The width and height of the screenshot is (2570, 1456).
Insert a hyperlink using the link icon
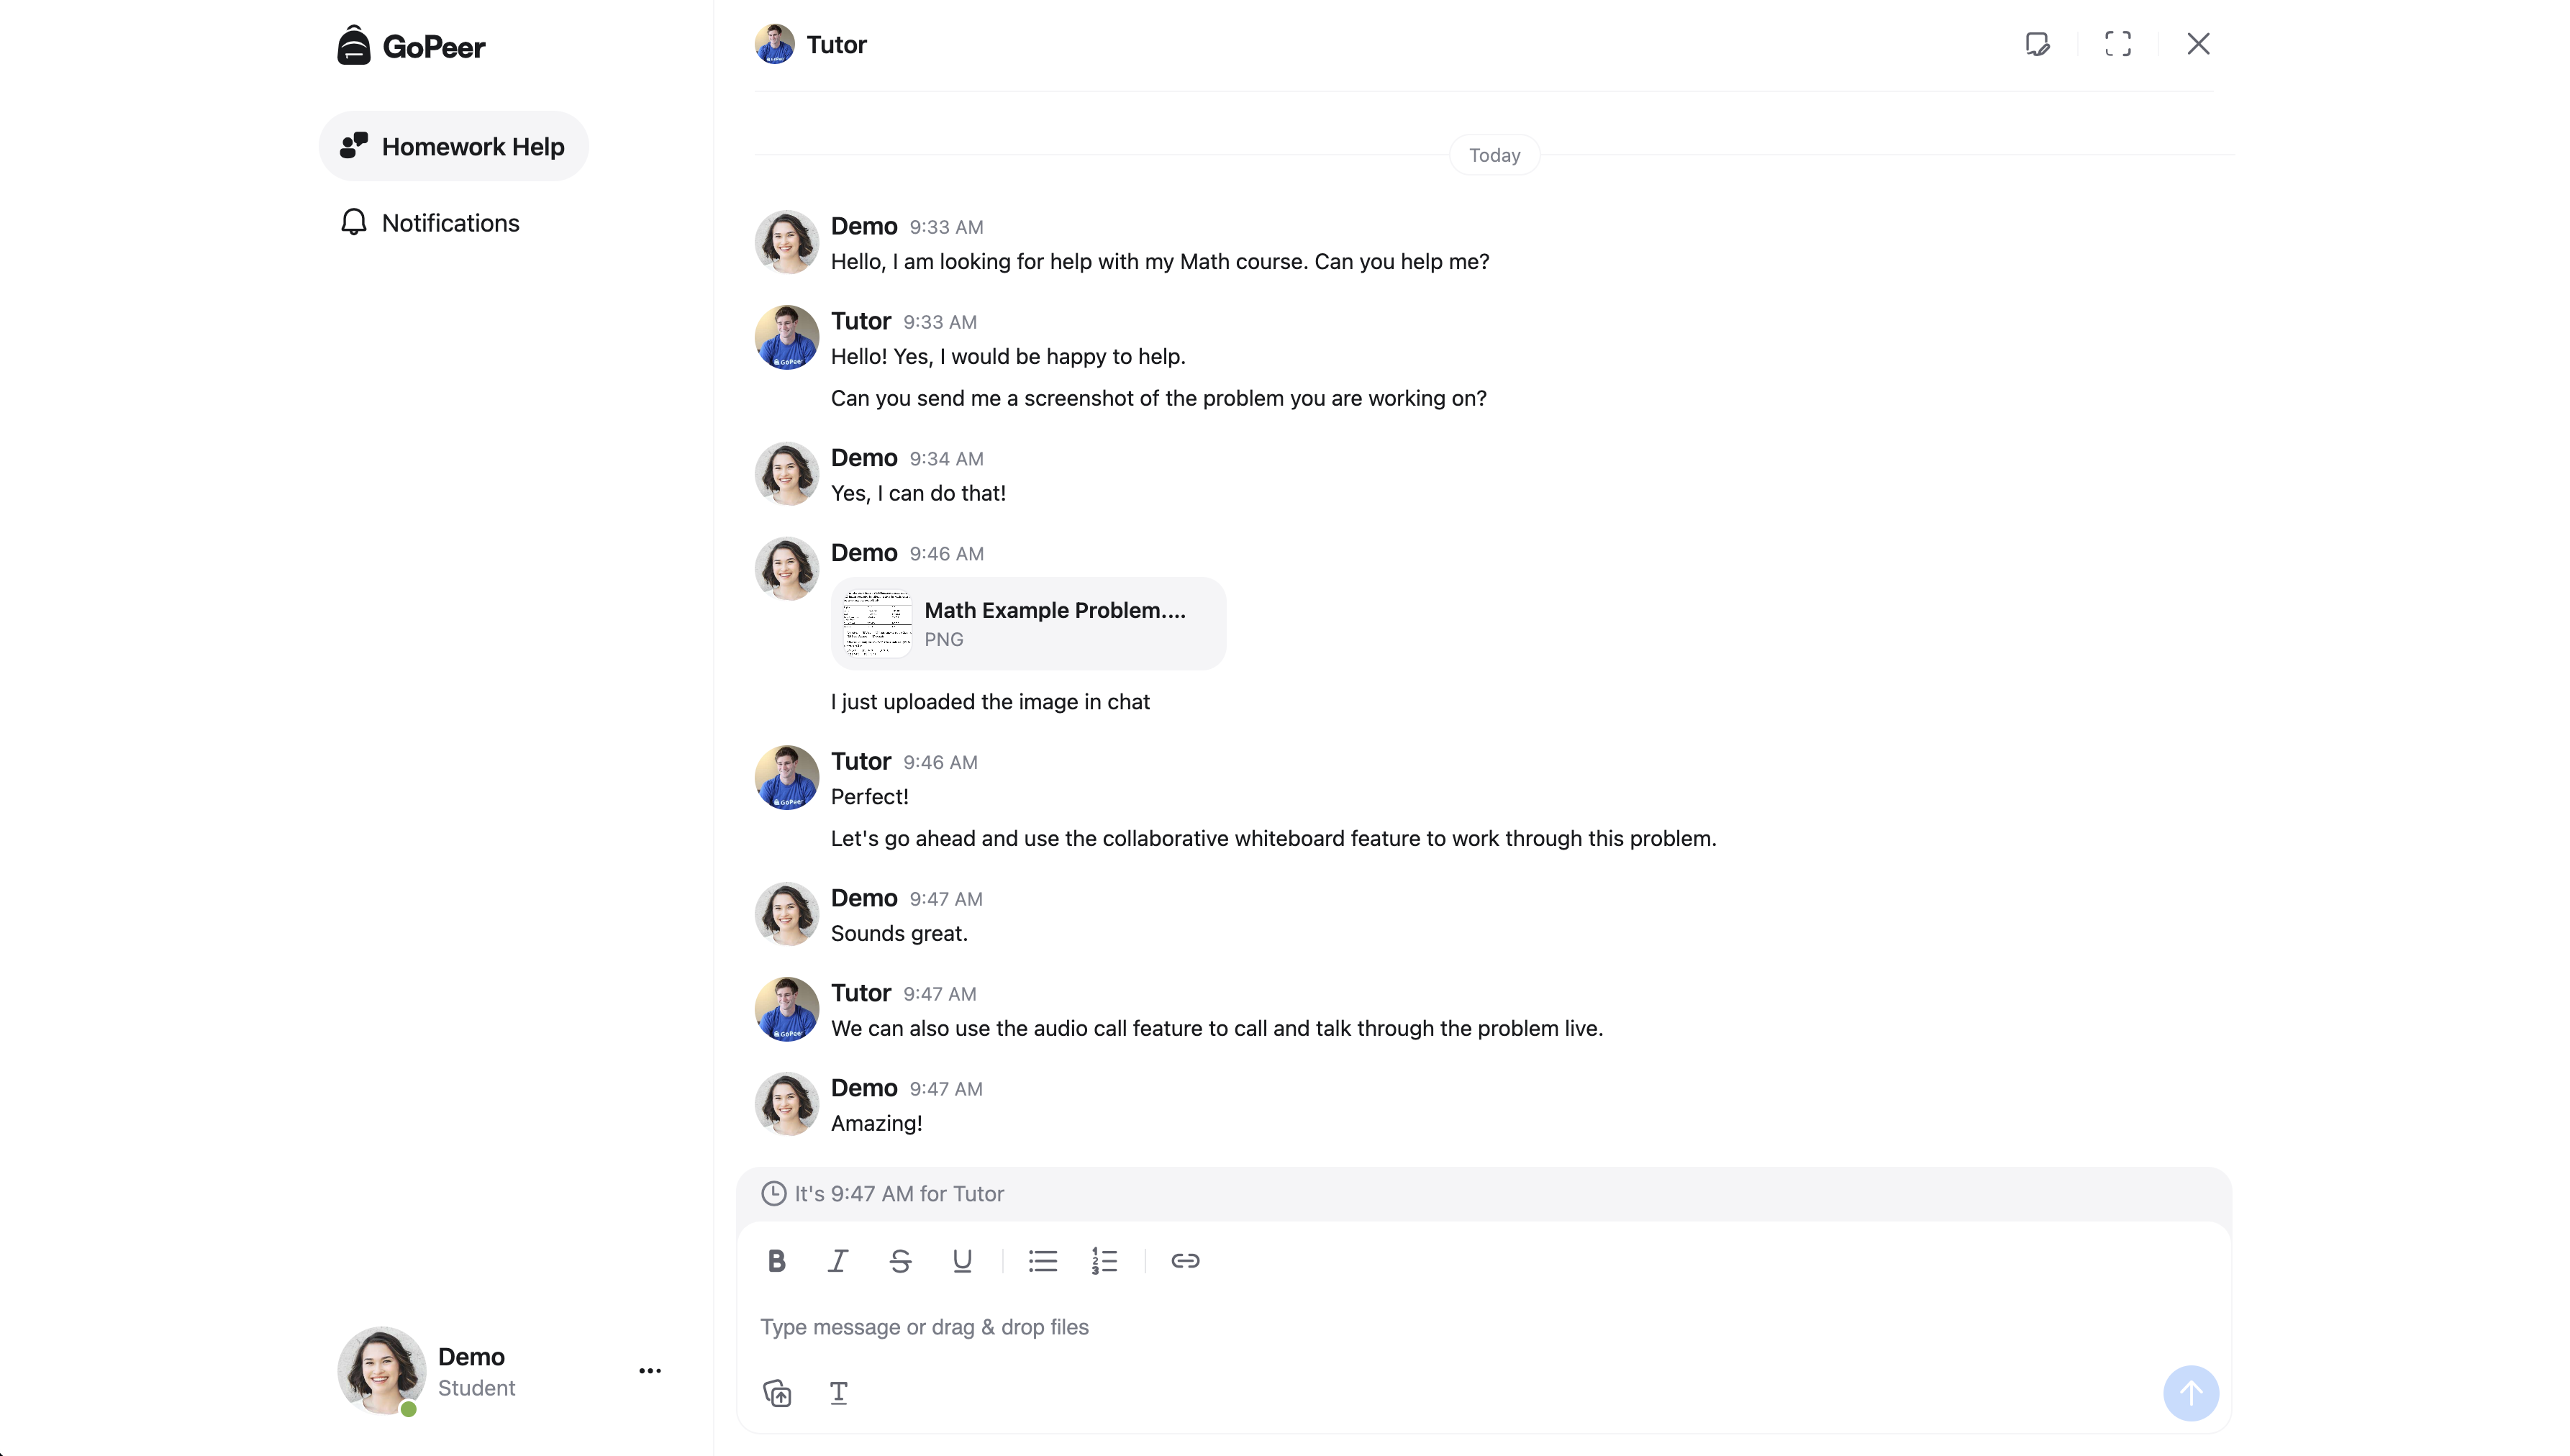point(1185,1260)
